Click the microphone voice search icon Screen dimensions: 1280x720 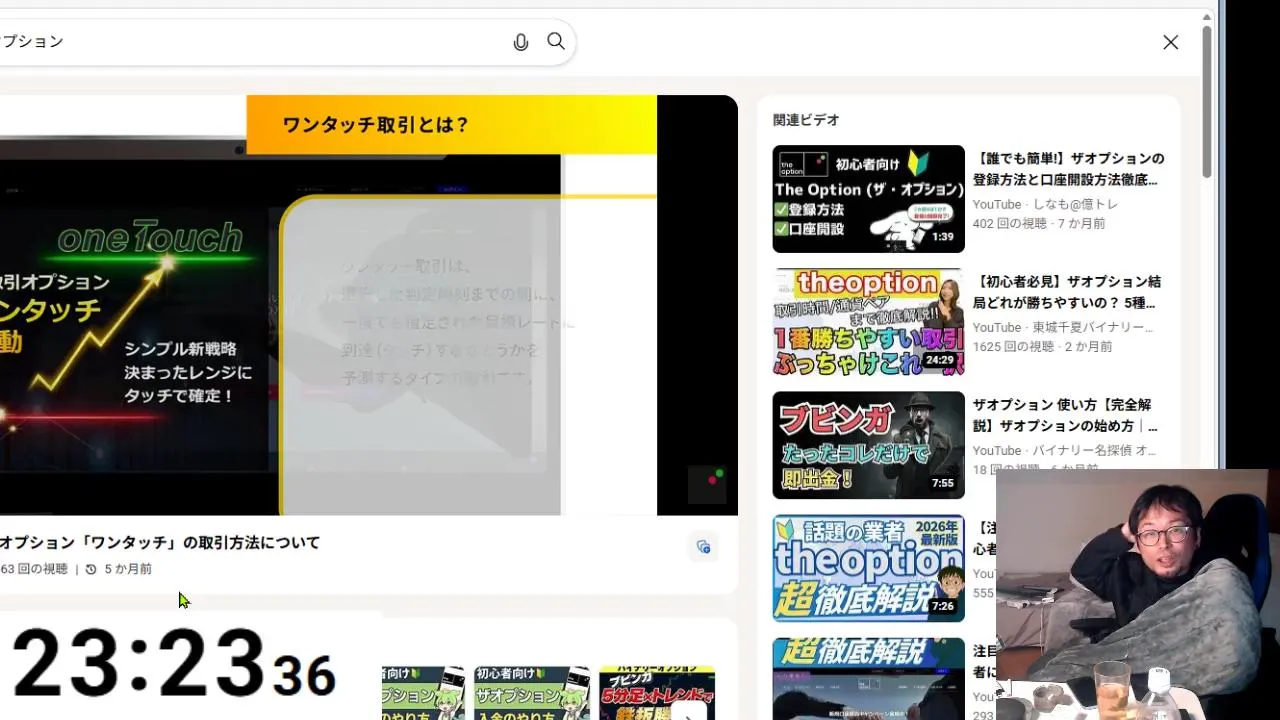click(x=520, y=42)
